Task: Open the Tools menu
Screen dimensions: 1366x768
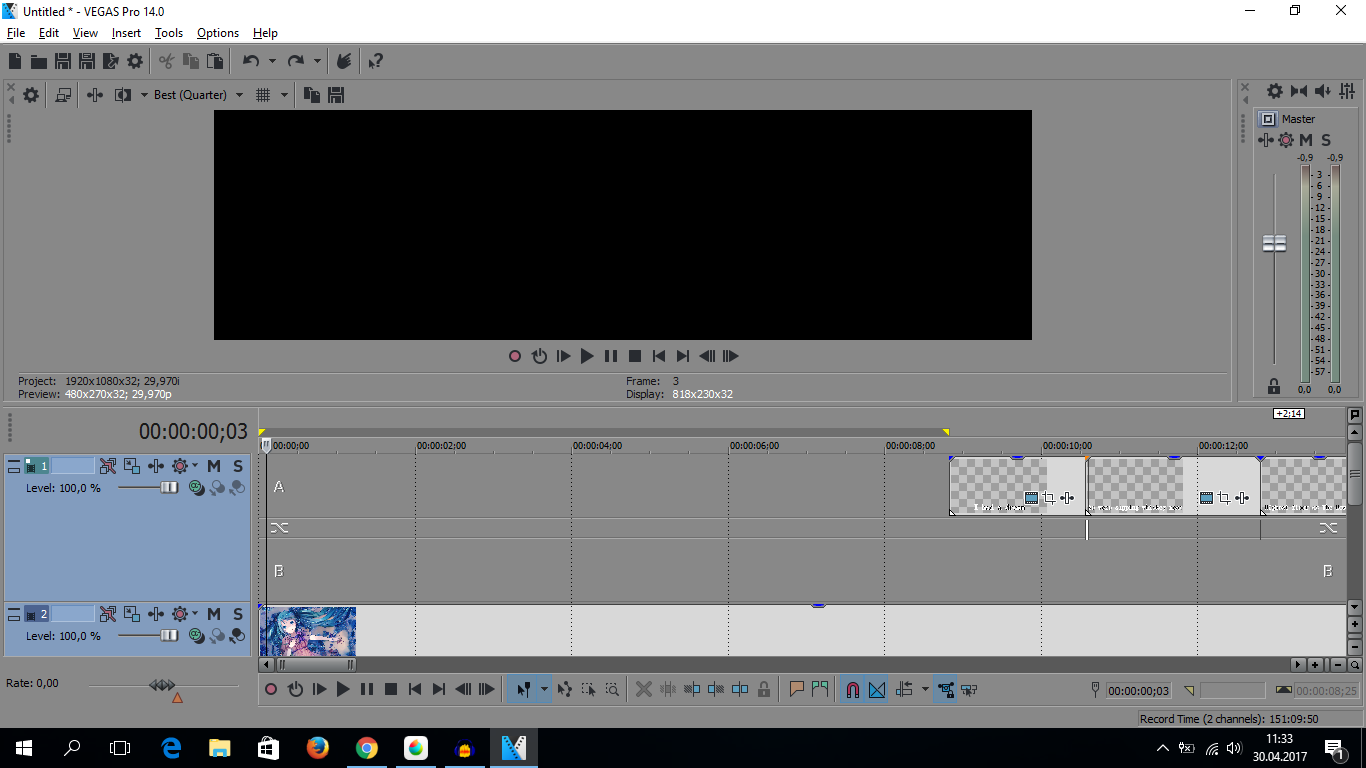Action: 169,33
